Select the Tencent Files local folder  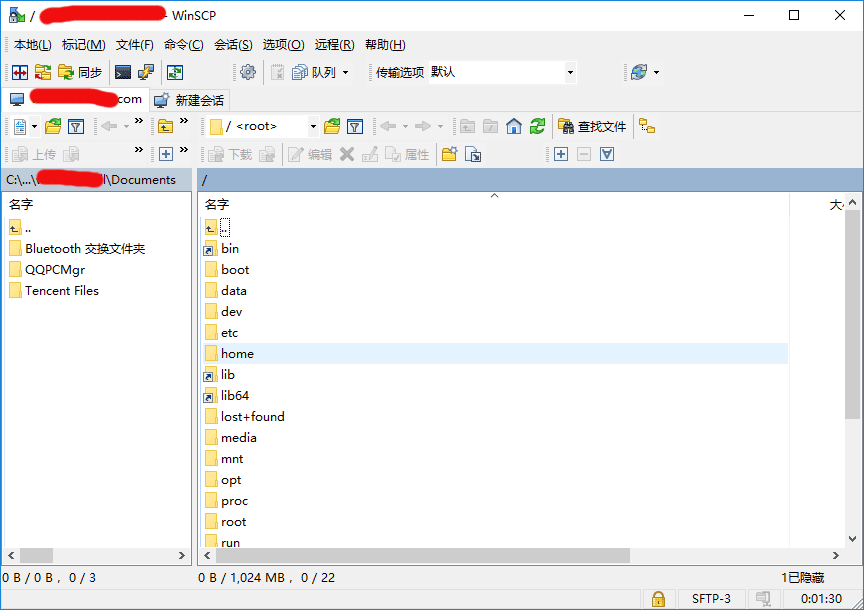[61, 290]
